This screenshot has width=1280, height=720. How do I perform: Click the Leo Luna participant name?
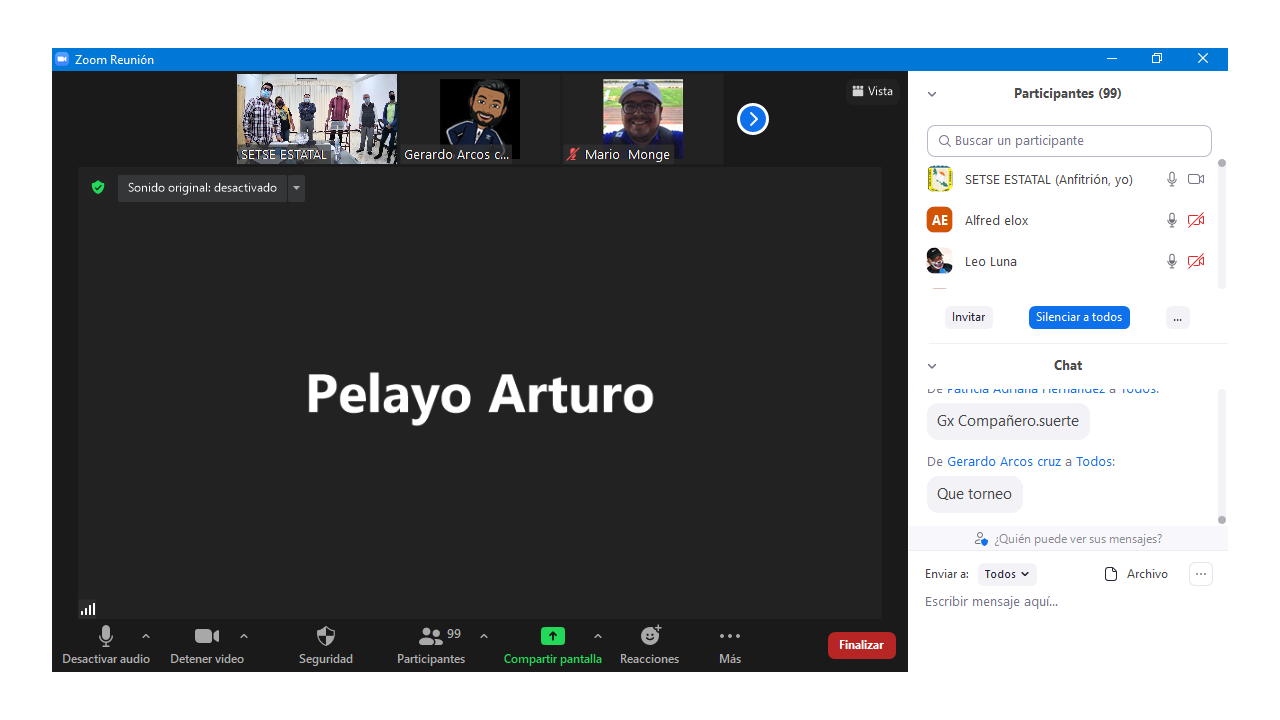point(991,262)
